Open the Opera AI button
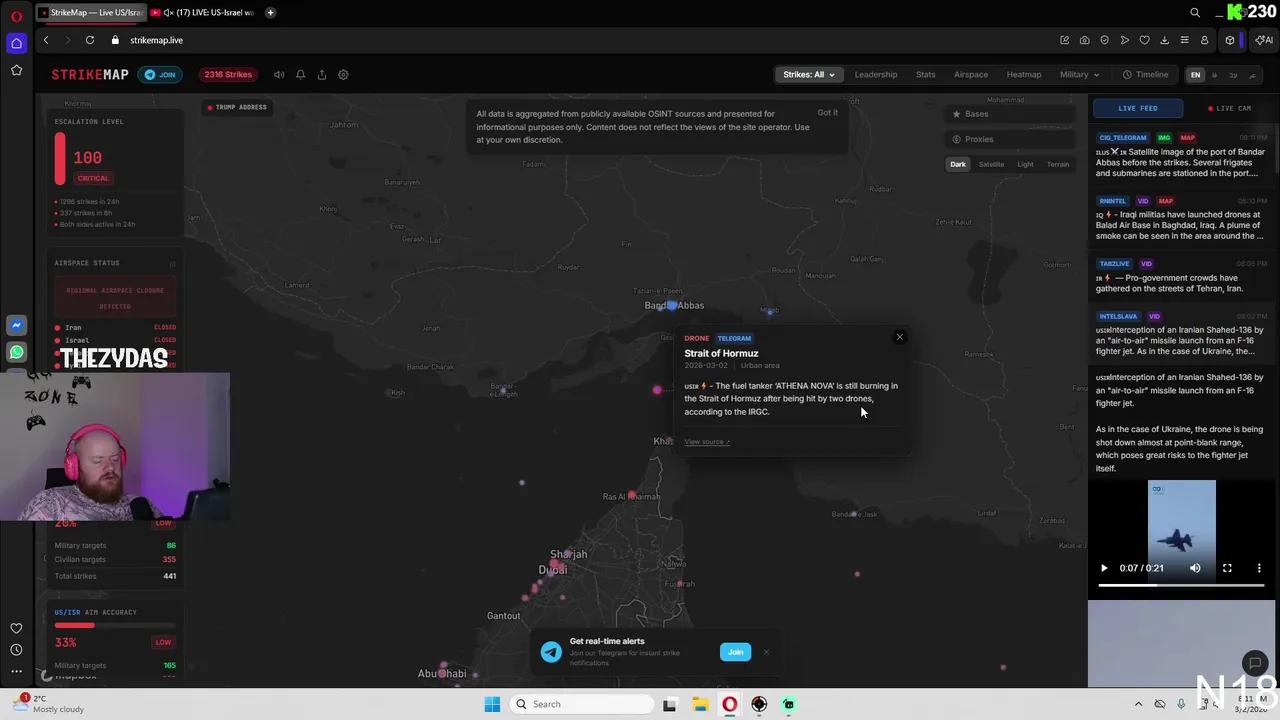This screenshot has height=720, width=1280. tap(1264, 40)
